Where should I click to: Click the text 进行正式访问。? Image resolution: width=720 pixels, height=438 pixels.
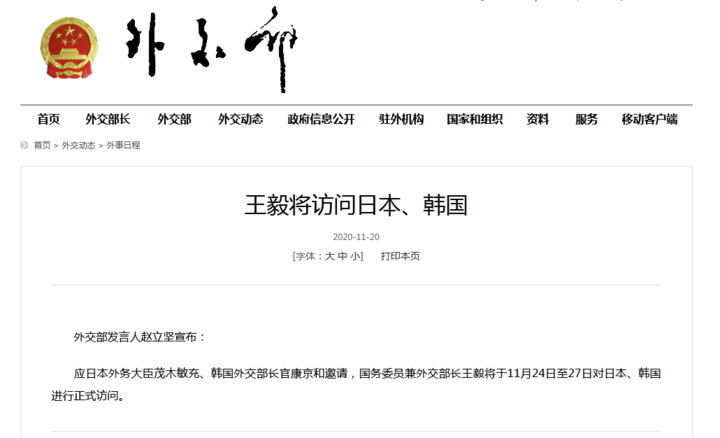pyautogui.click(x=88, y=396)
